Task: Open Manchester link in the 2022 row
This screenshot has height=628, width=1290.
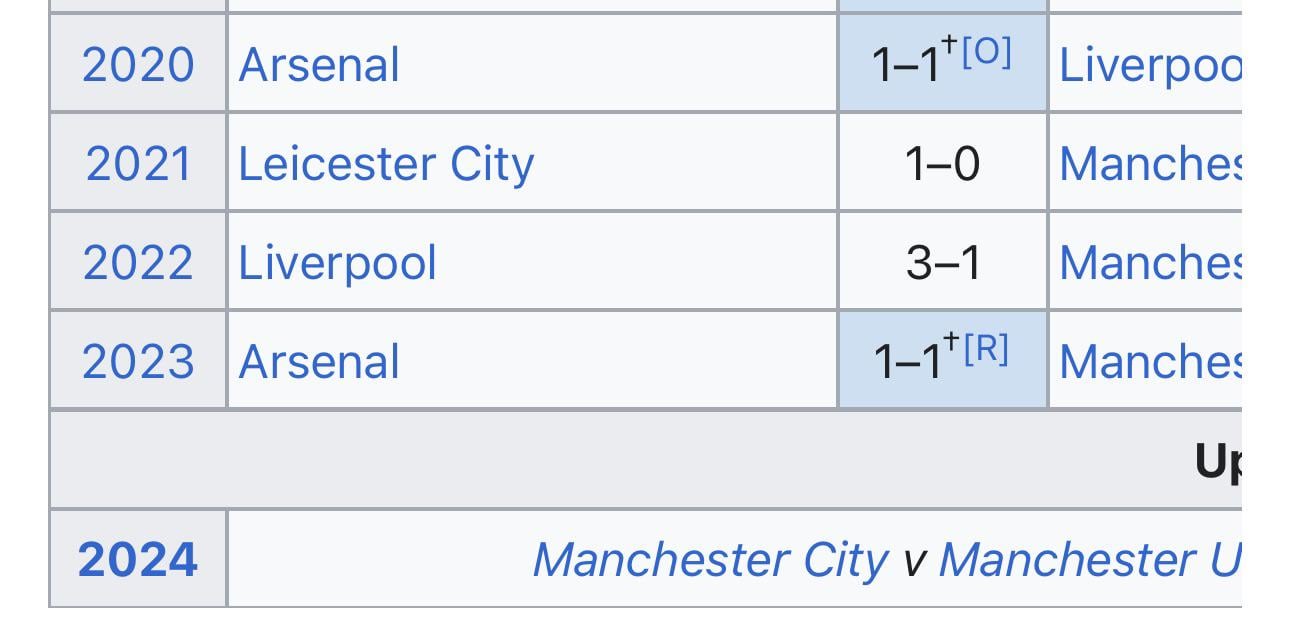Action: (1150, 262)
